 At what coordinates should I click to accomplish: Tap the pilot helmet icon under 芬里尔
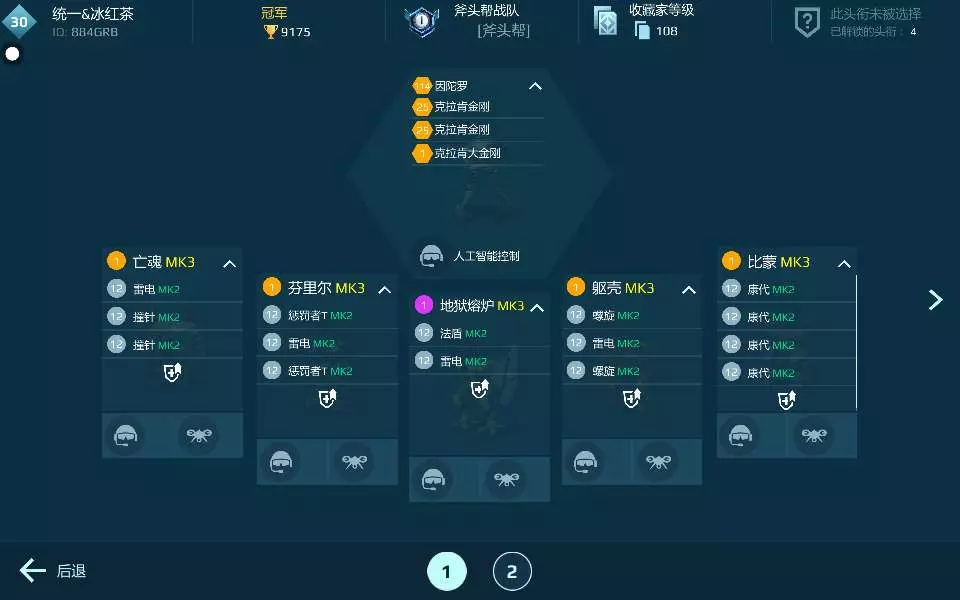(281, 463)
